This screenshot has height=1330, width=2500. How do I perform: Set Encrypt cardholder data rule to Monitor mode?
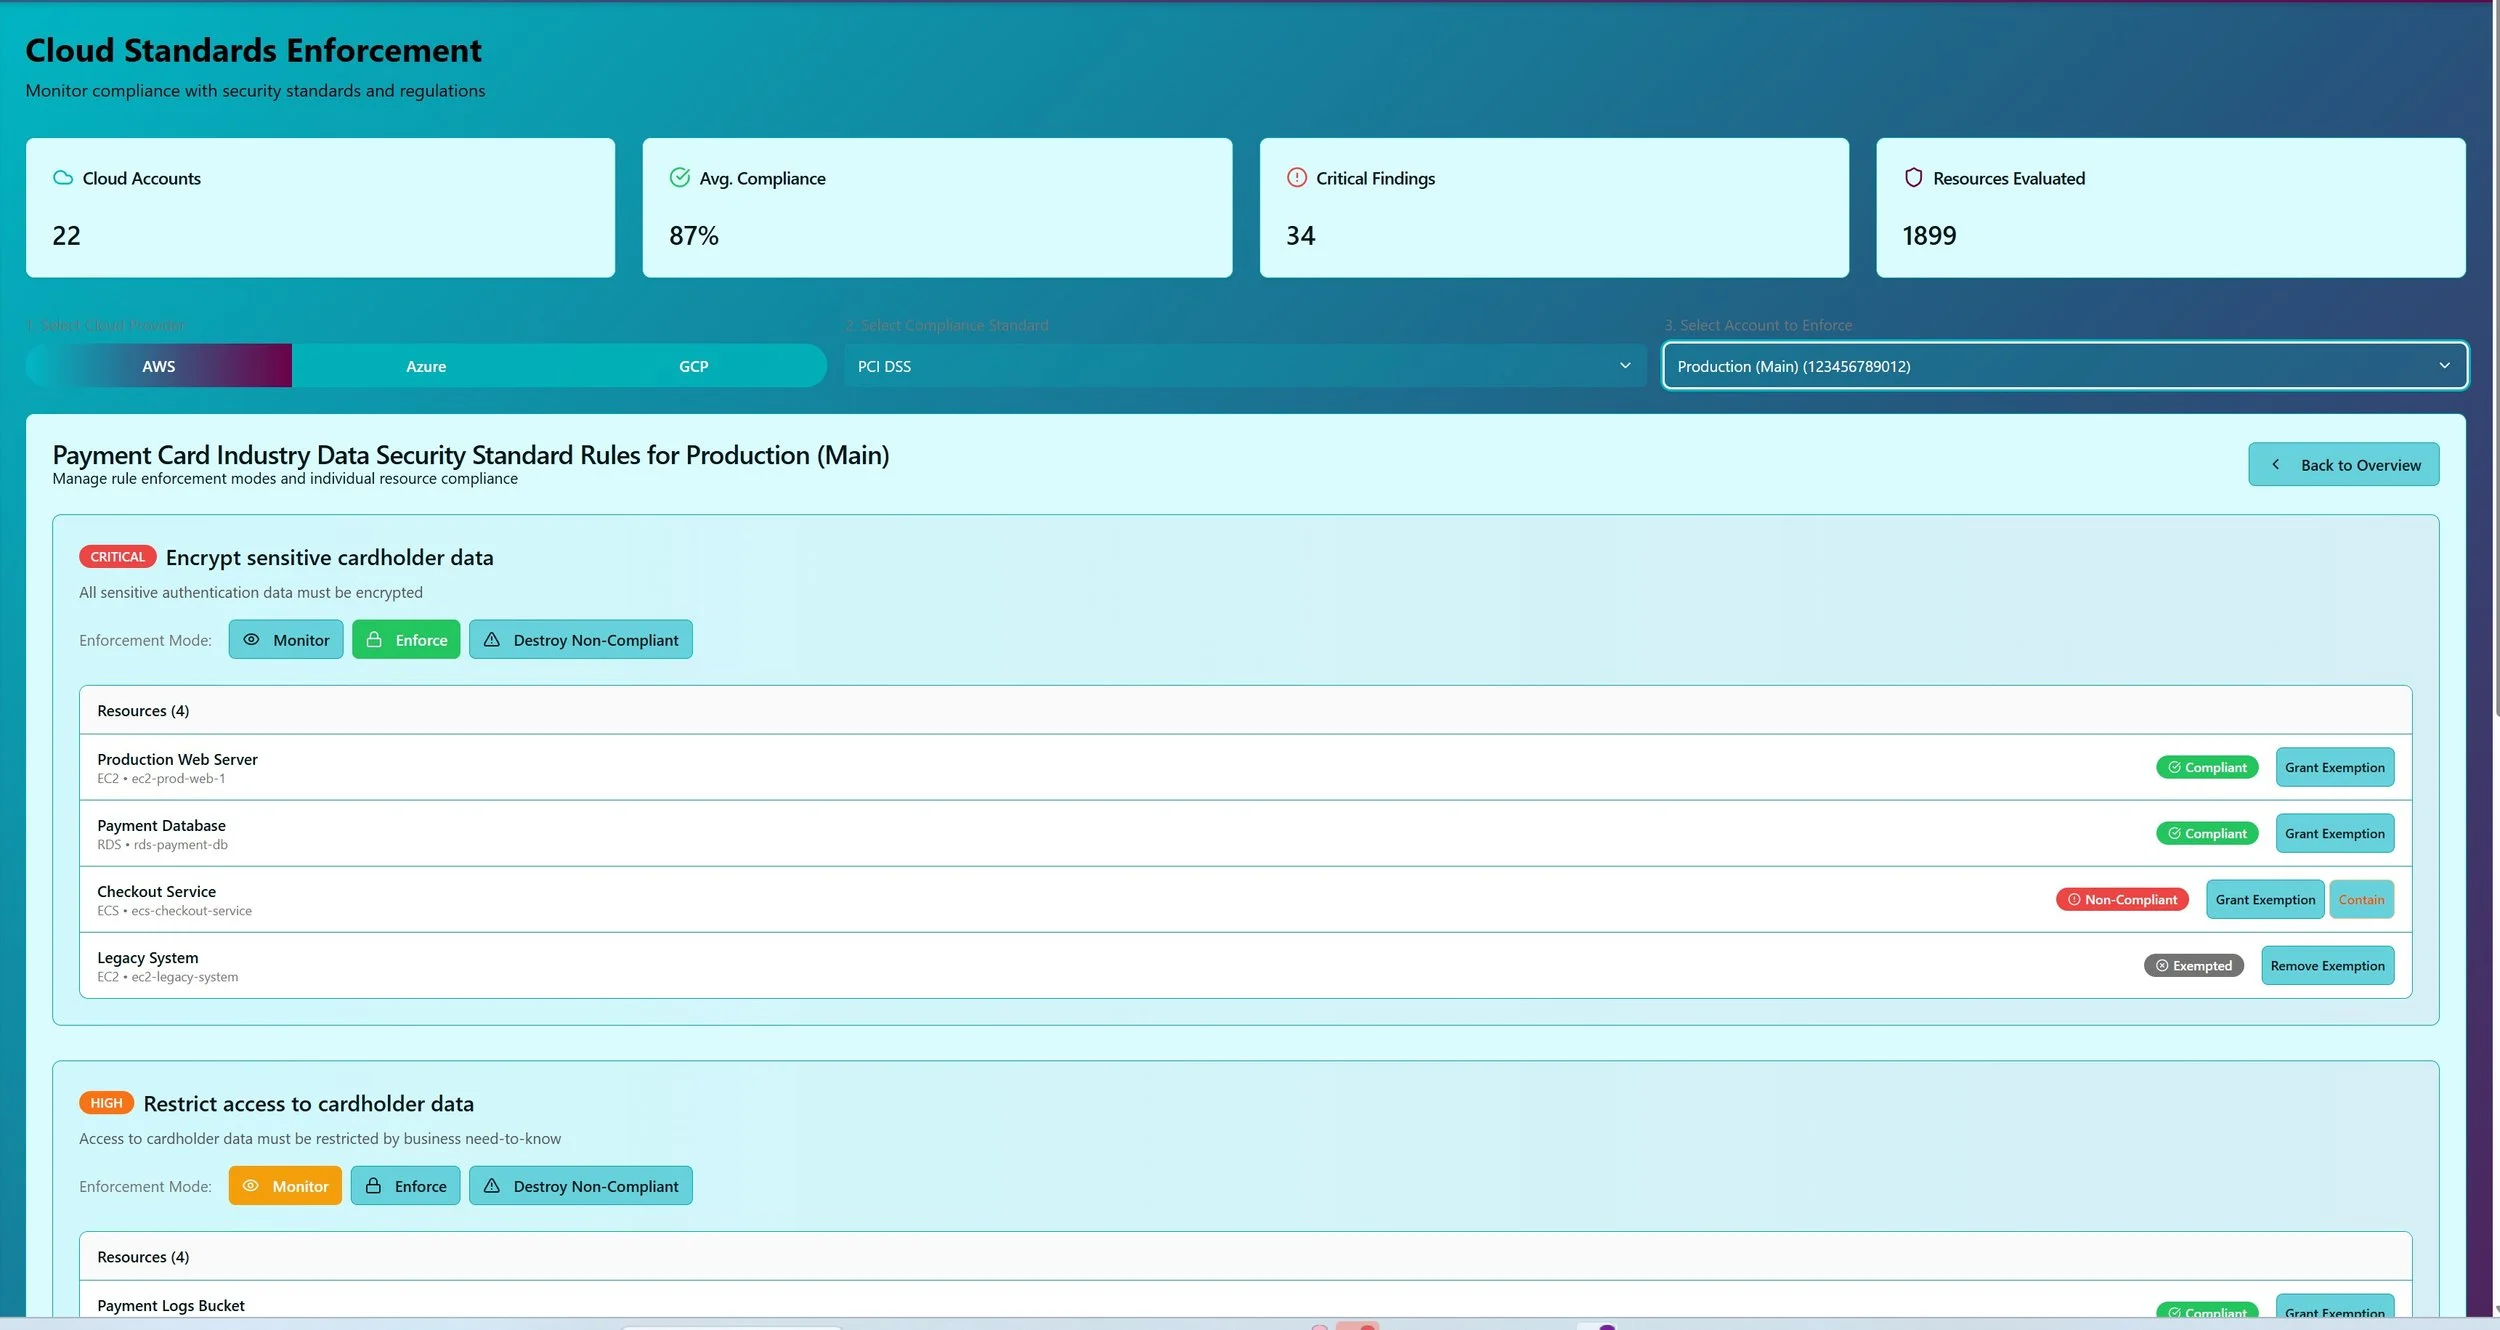[x=286, y=640]
